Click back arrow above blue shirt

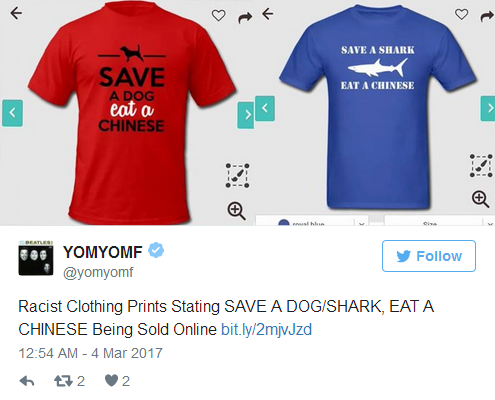click(267, 14)
